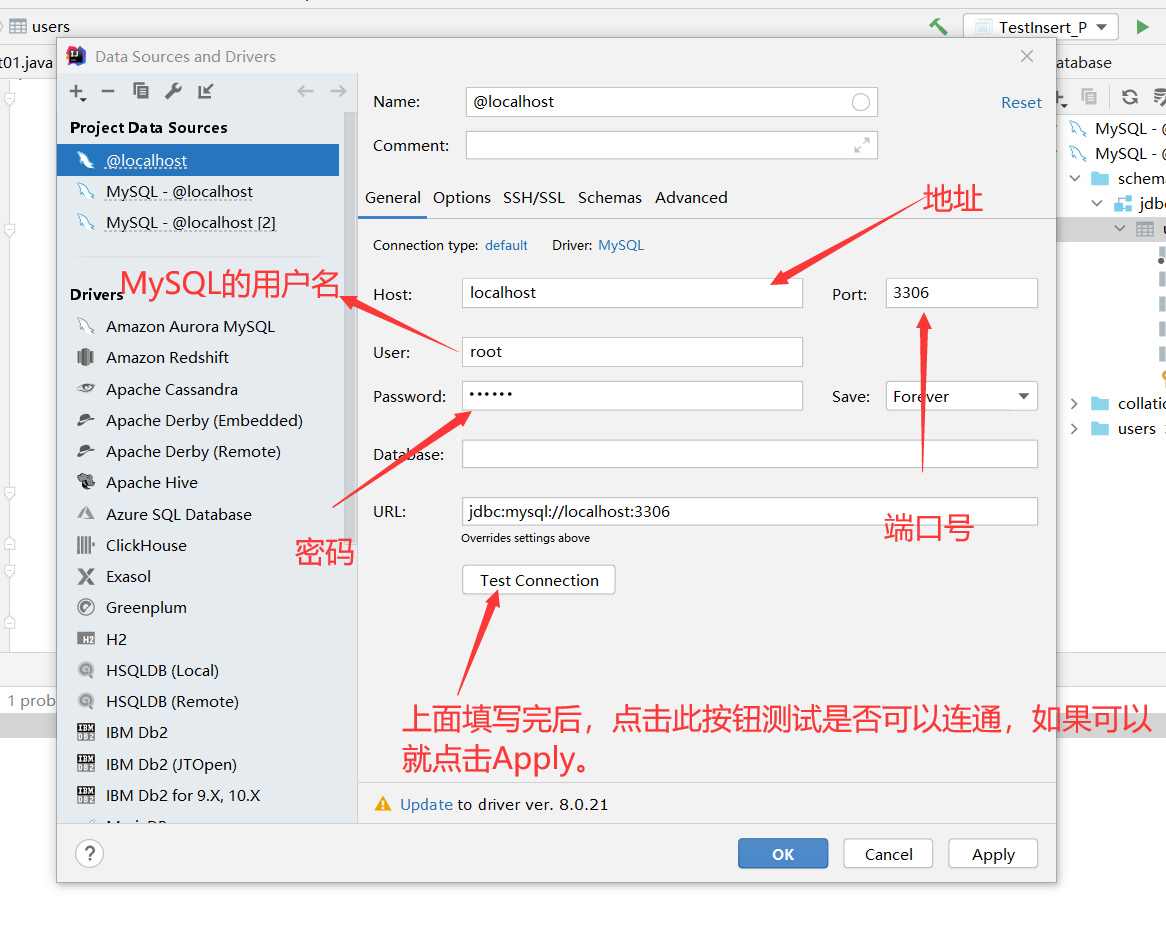Click the Update driver link
This screenshot has height=944, width=1166.
[x=426, y=804]
